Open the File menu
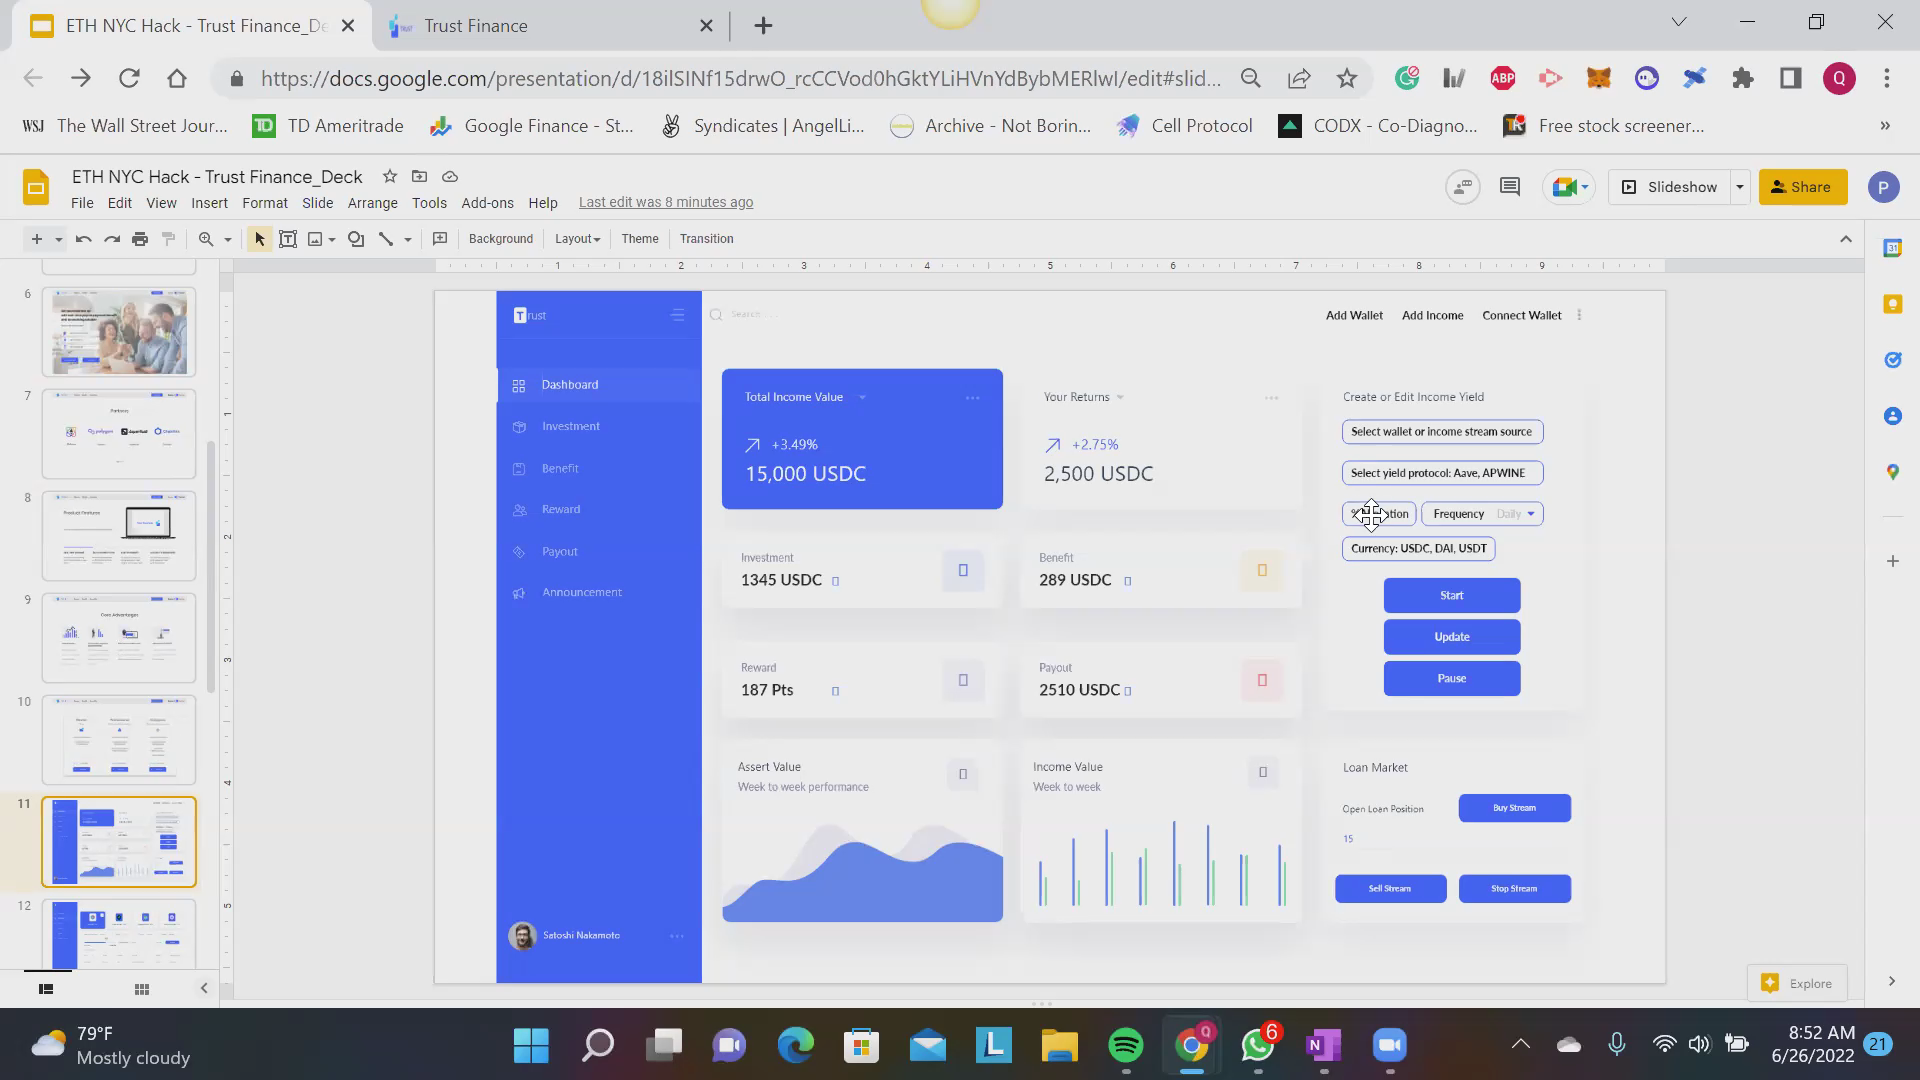The image size is (1920, 1080). [82, 203]
